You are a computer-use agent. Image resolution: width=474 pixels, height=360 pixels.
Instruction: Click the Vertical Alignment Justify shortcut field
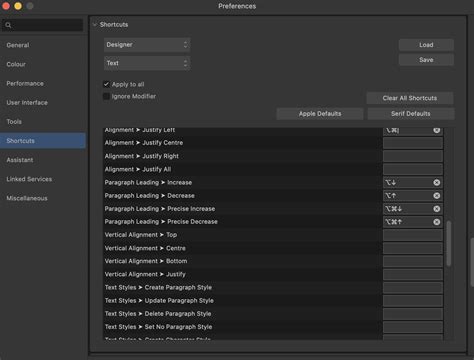(413, 274)
